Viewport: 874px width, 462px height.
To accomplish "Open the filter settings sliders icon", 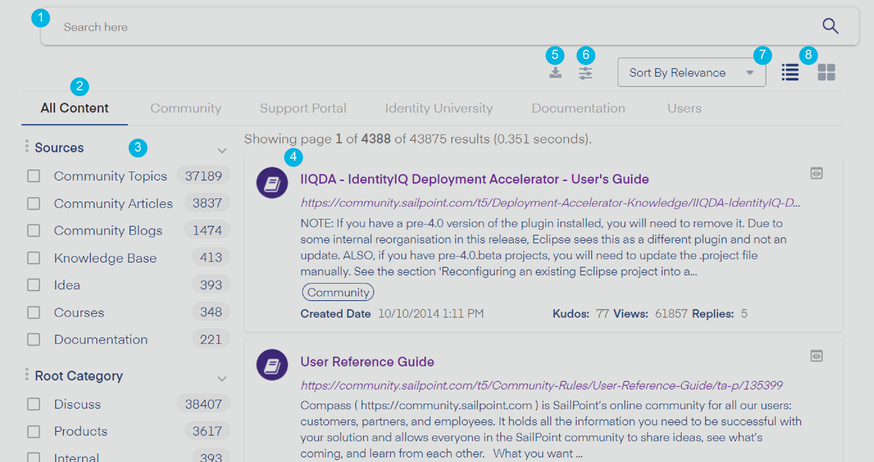I will 585,73.
